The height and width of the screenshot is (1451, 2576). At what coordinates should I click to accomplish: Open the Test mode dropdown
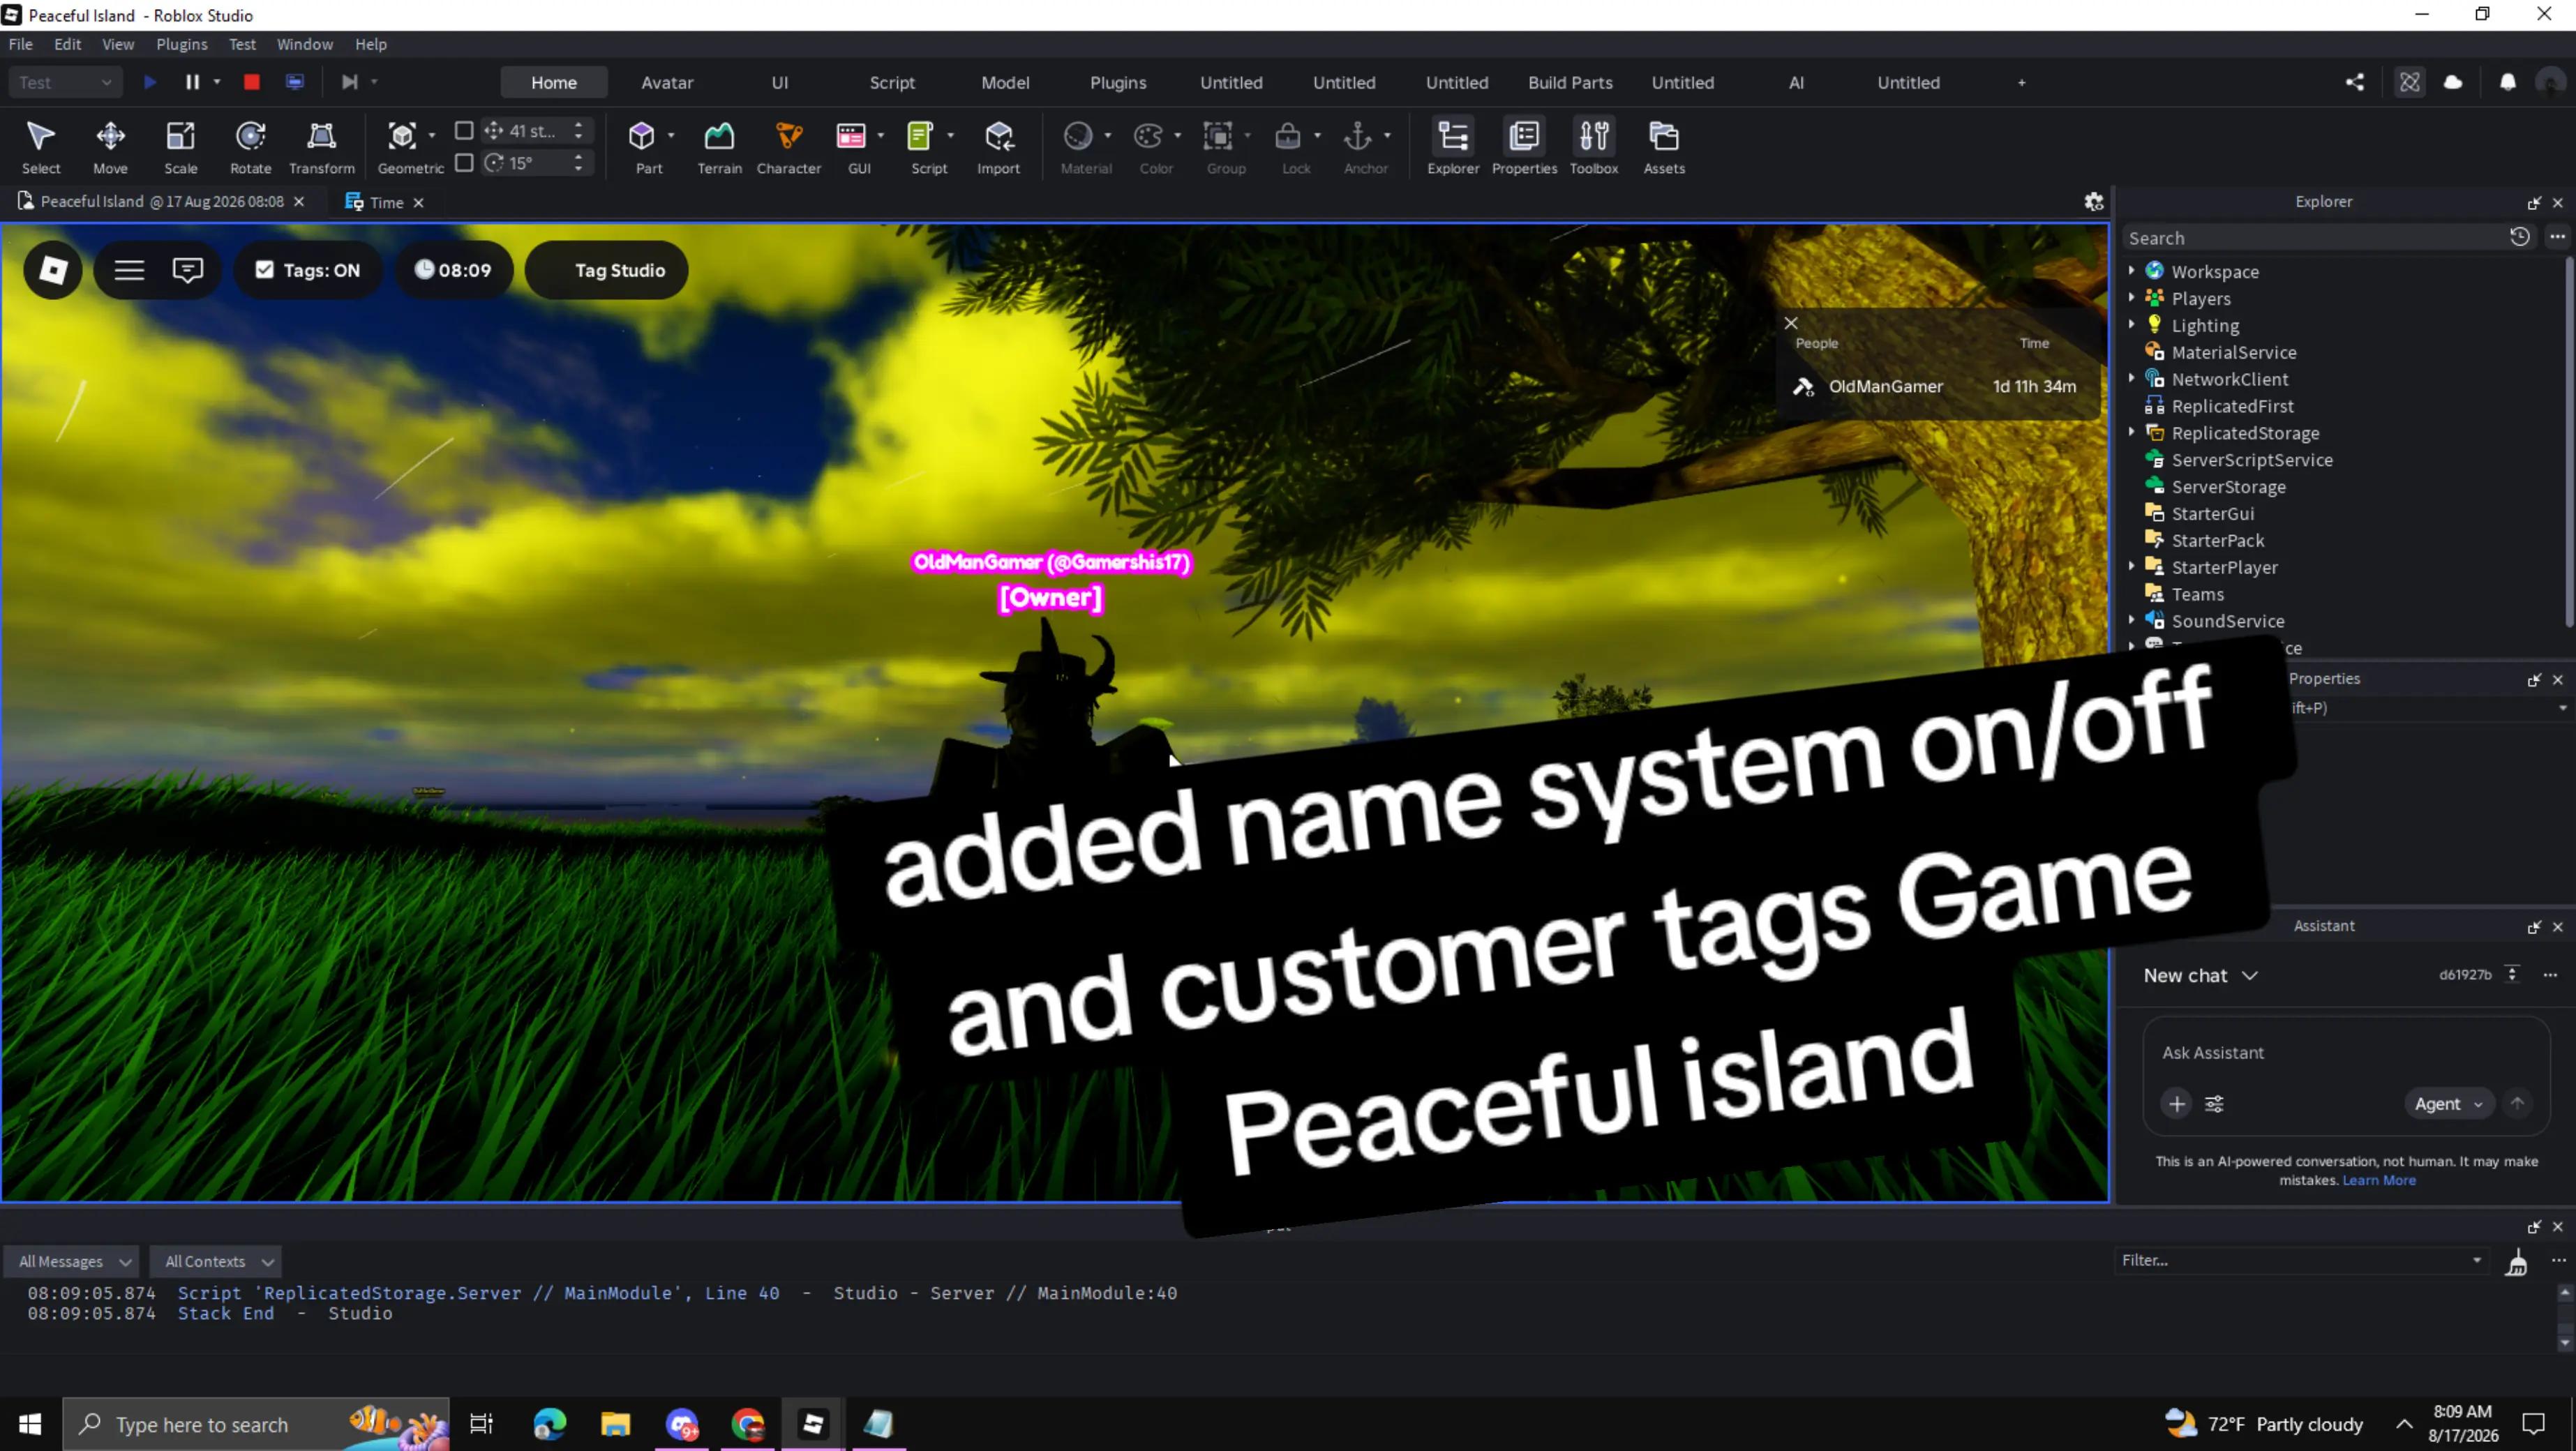pos(65,83)
